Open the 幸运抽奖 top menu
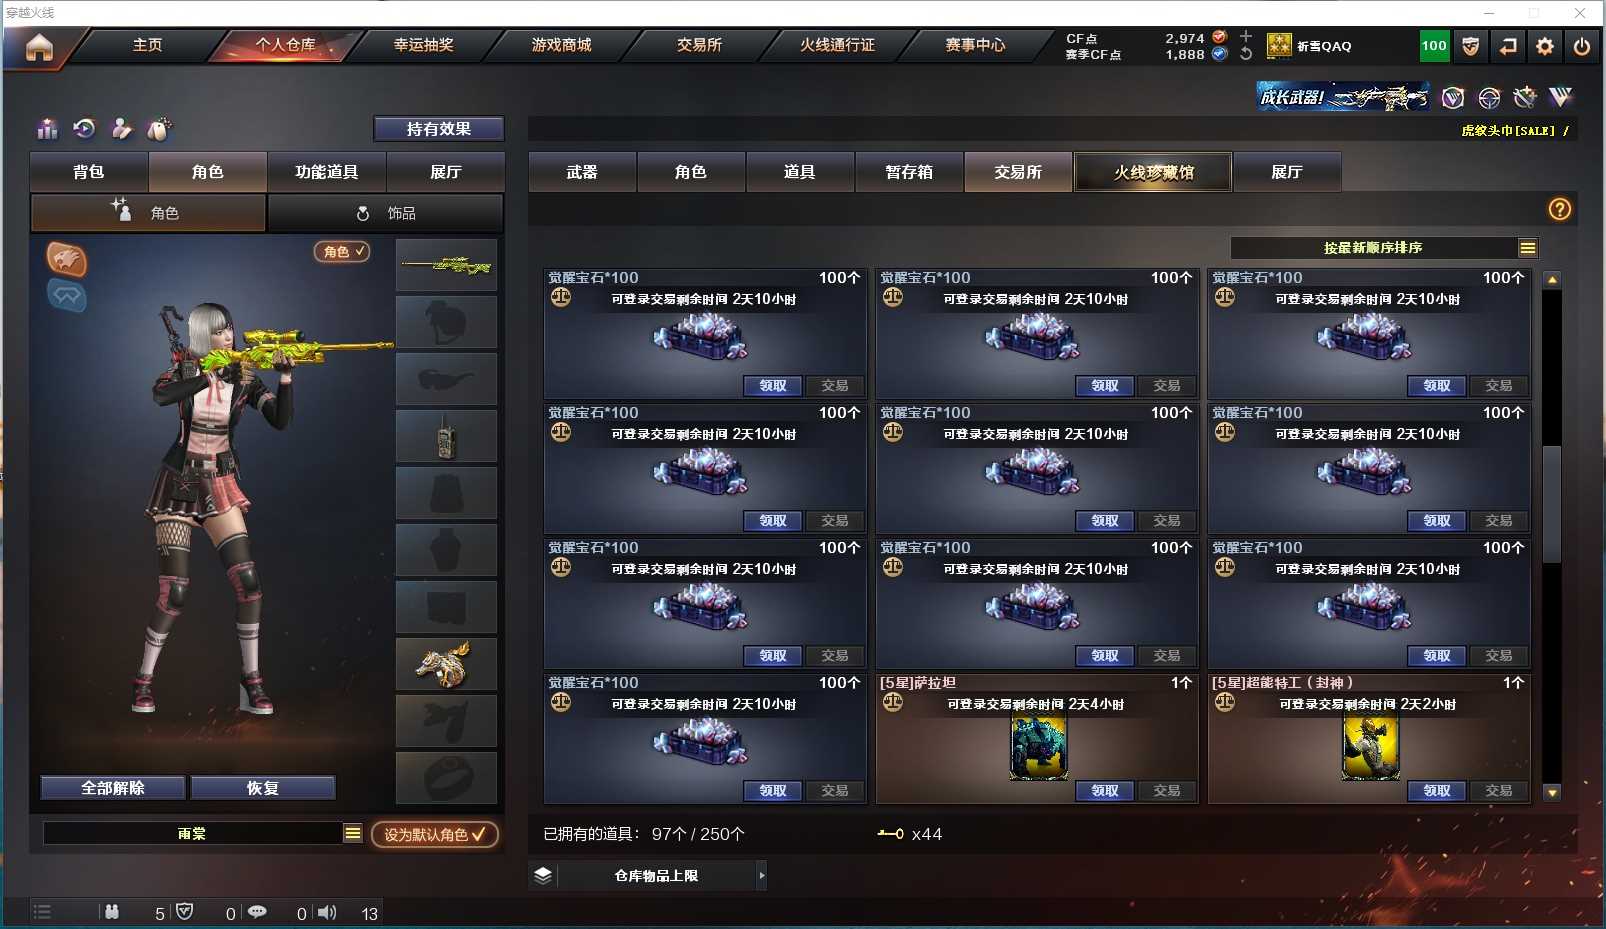 point(423,45)
